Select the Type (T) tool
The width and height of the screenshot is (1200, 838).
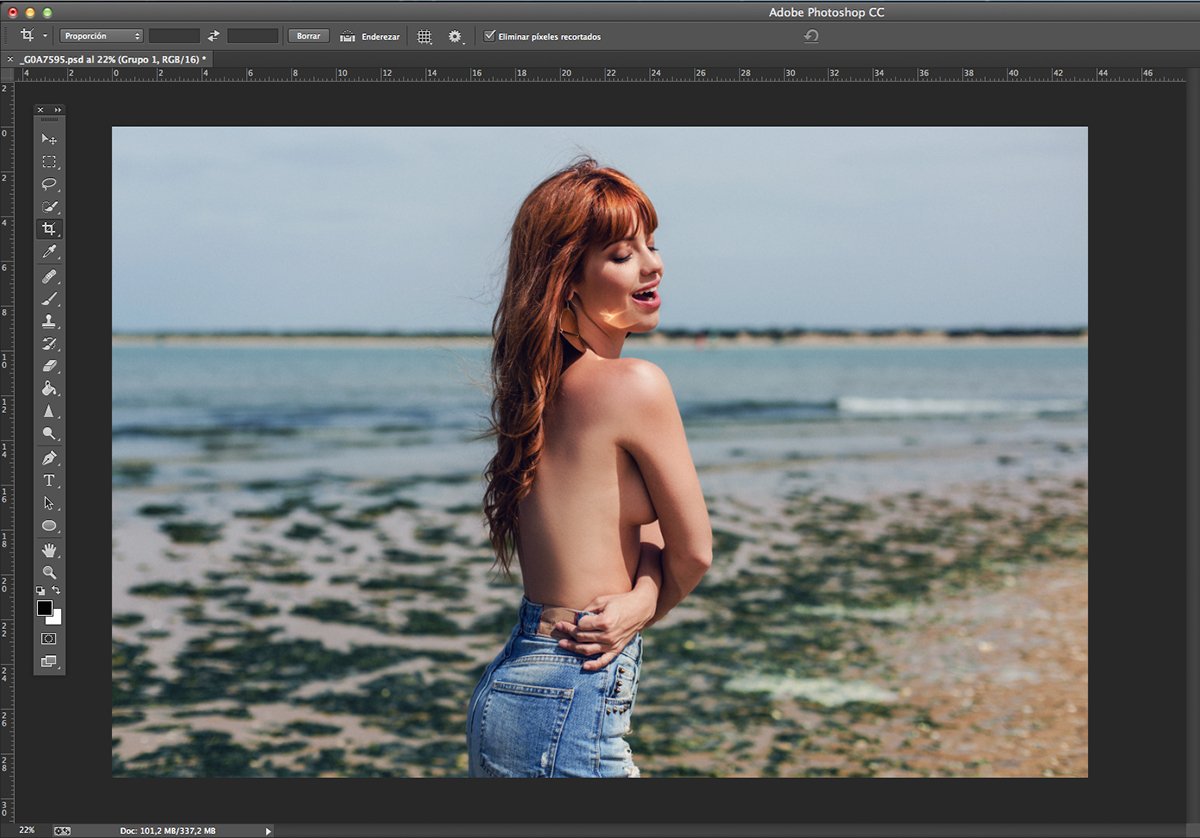[49, 481]
